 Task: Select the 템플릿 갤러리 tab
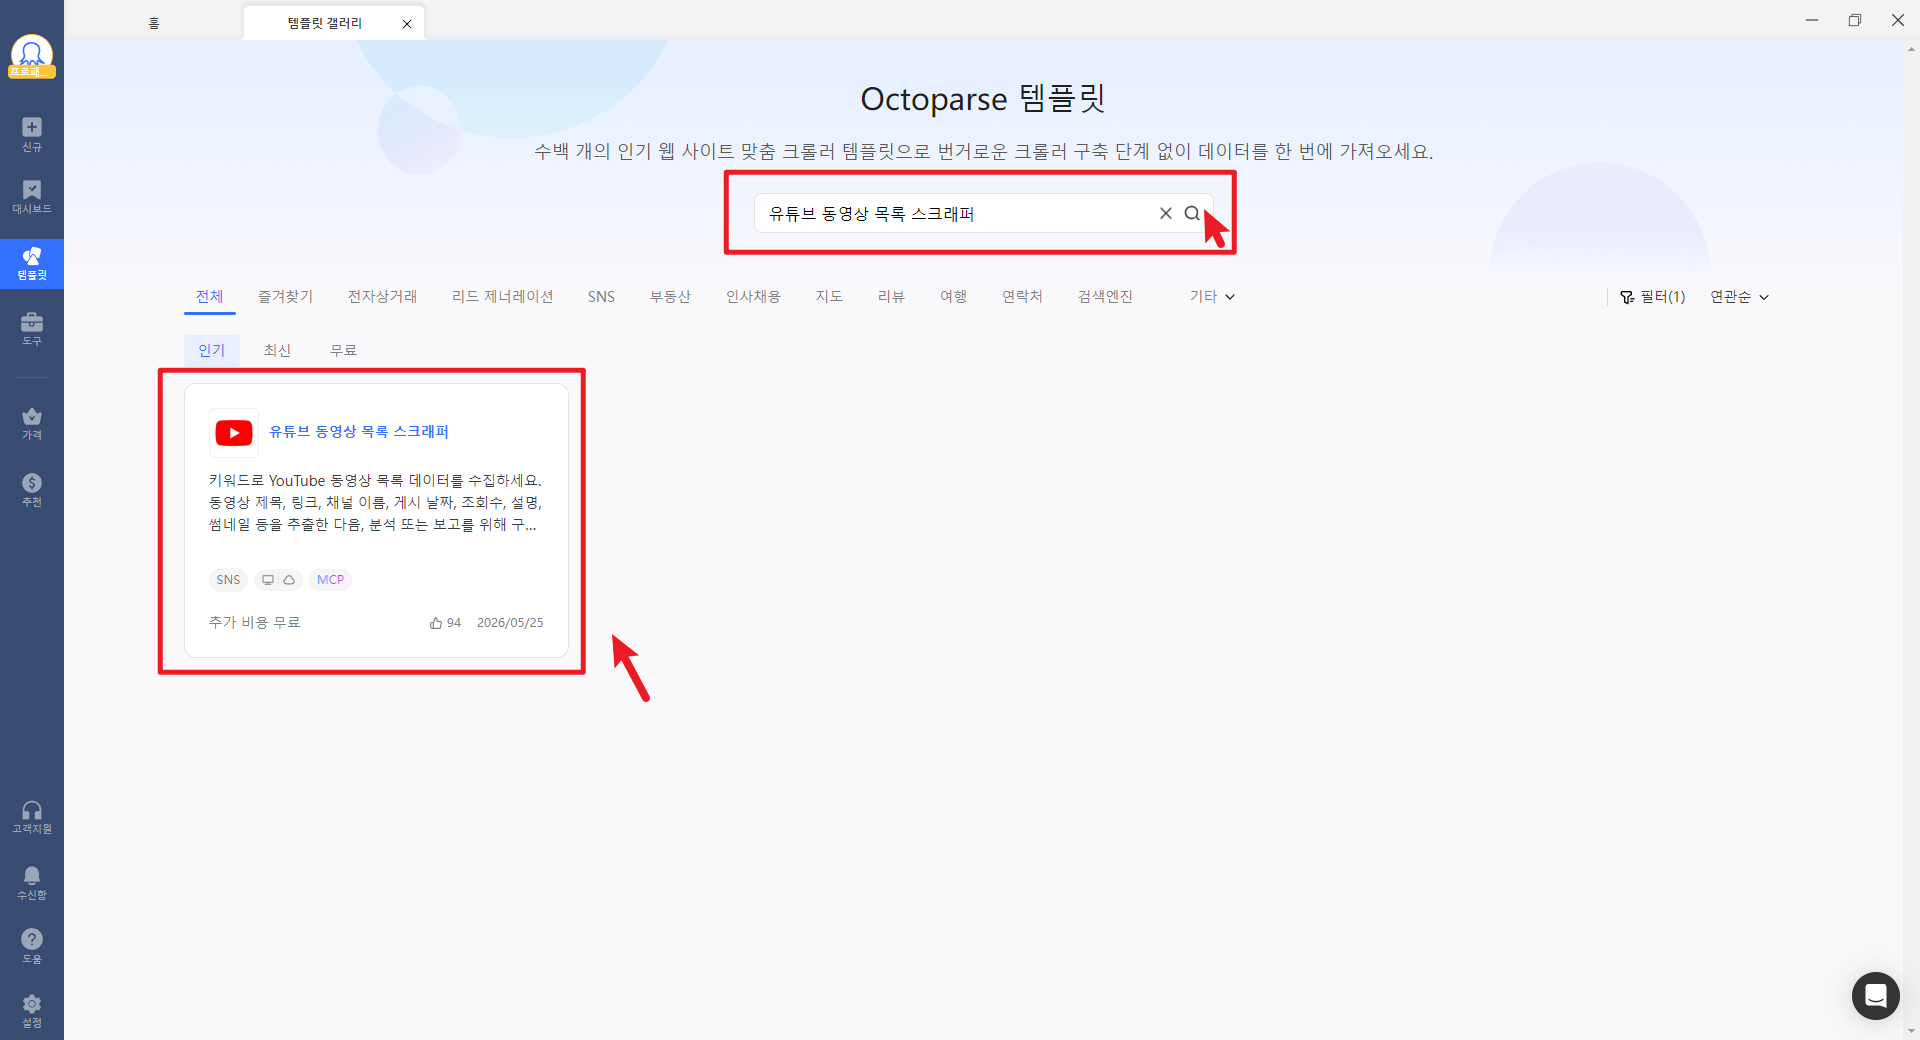(x=325, y=23)
